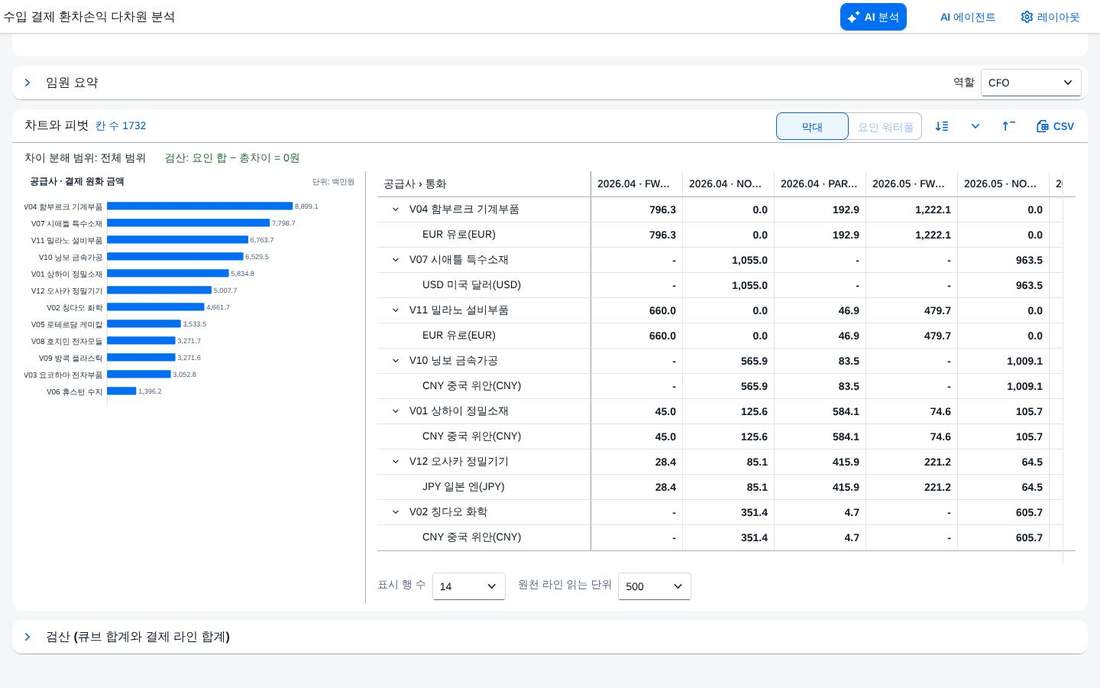Click the V02 칭다오 bar in chart
Viewport: 1100px width, 688px height.
(x=156, y=307)
